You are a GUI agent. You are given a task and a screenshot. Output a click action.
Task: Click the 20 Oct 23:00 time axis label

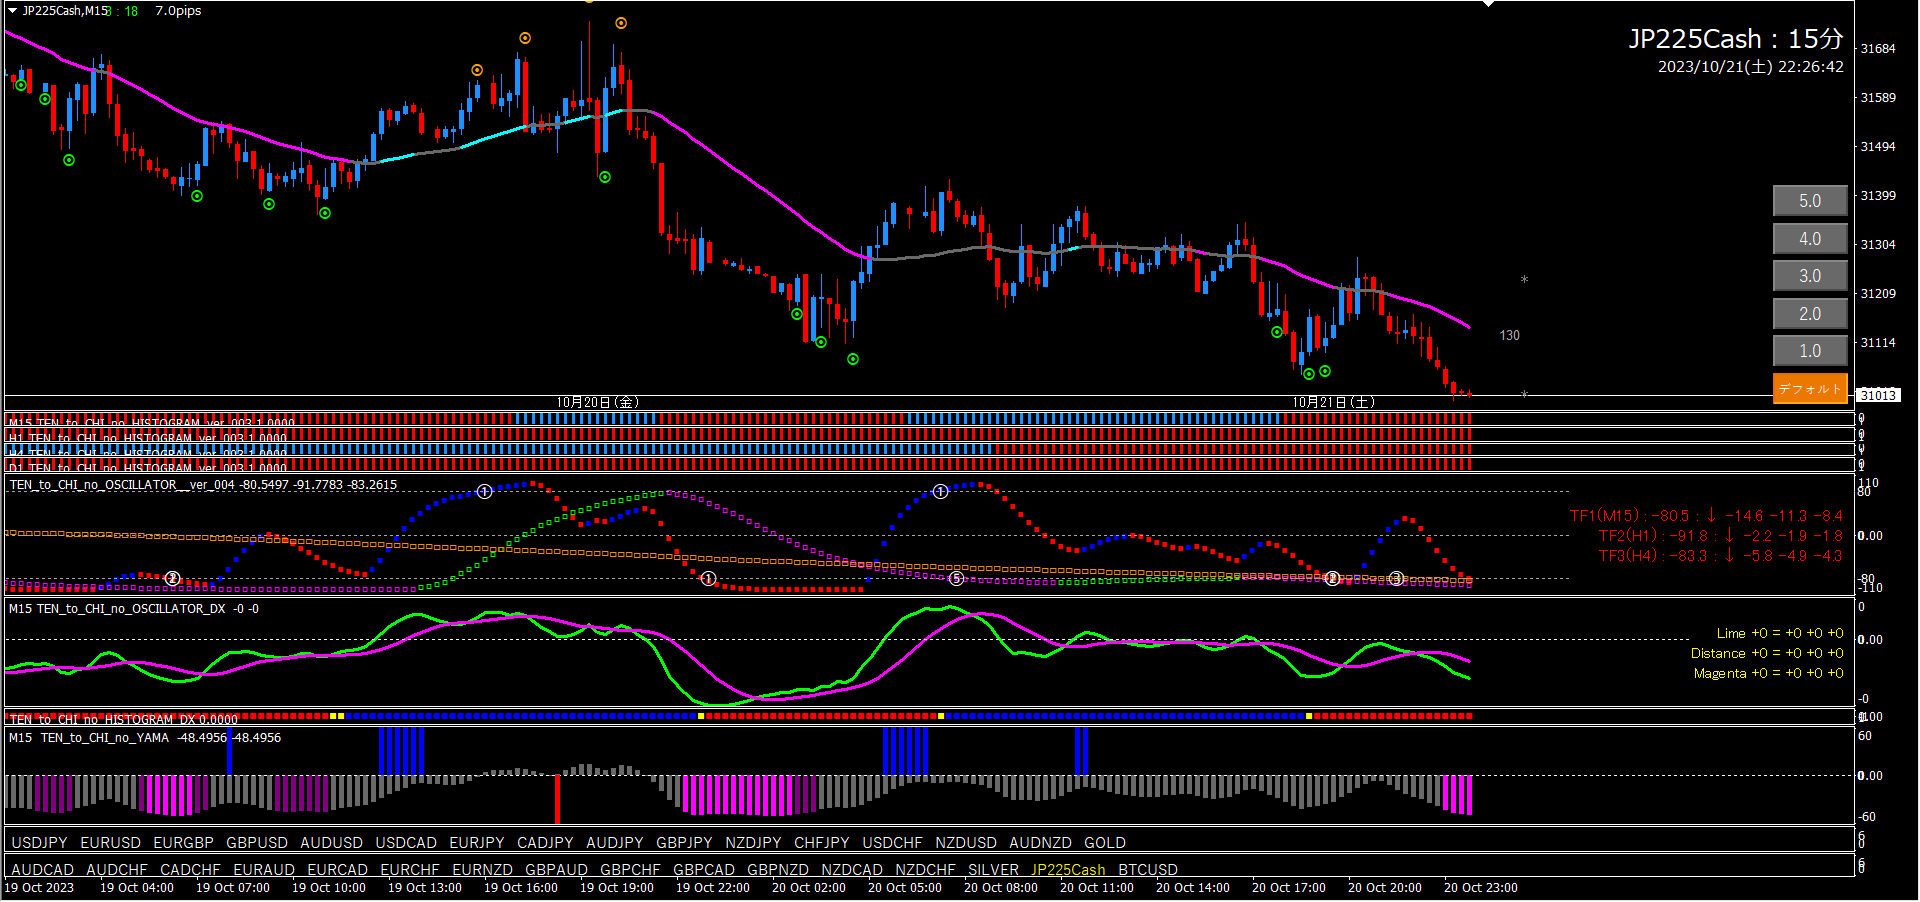click(x=1481, y=888)
